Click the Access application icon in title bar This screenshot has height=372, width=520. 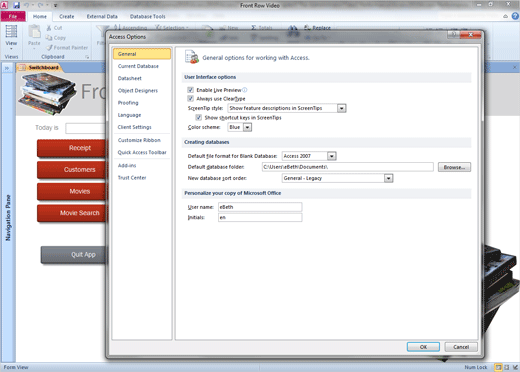point(4,5)
